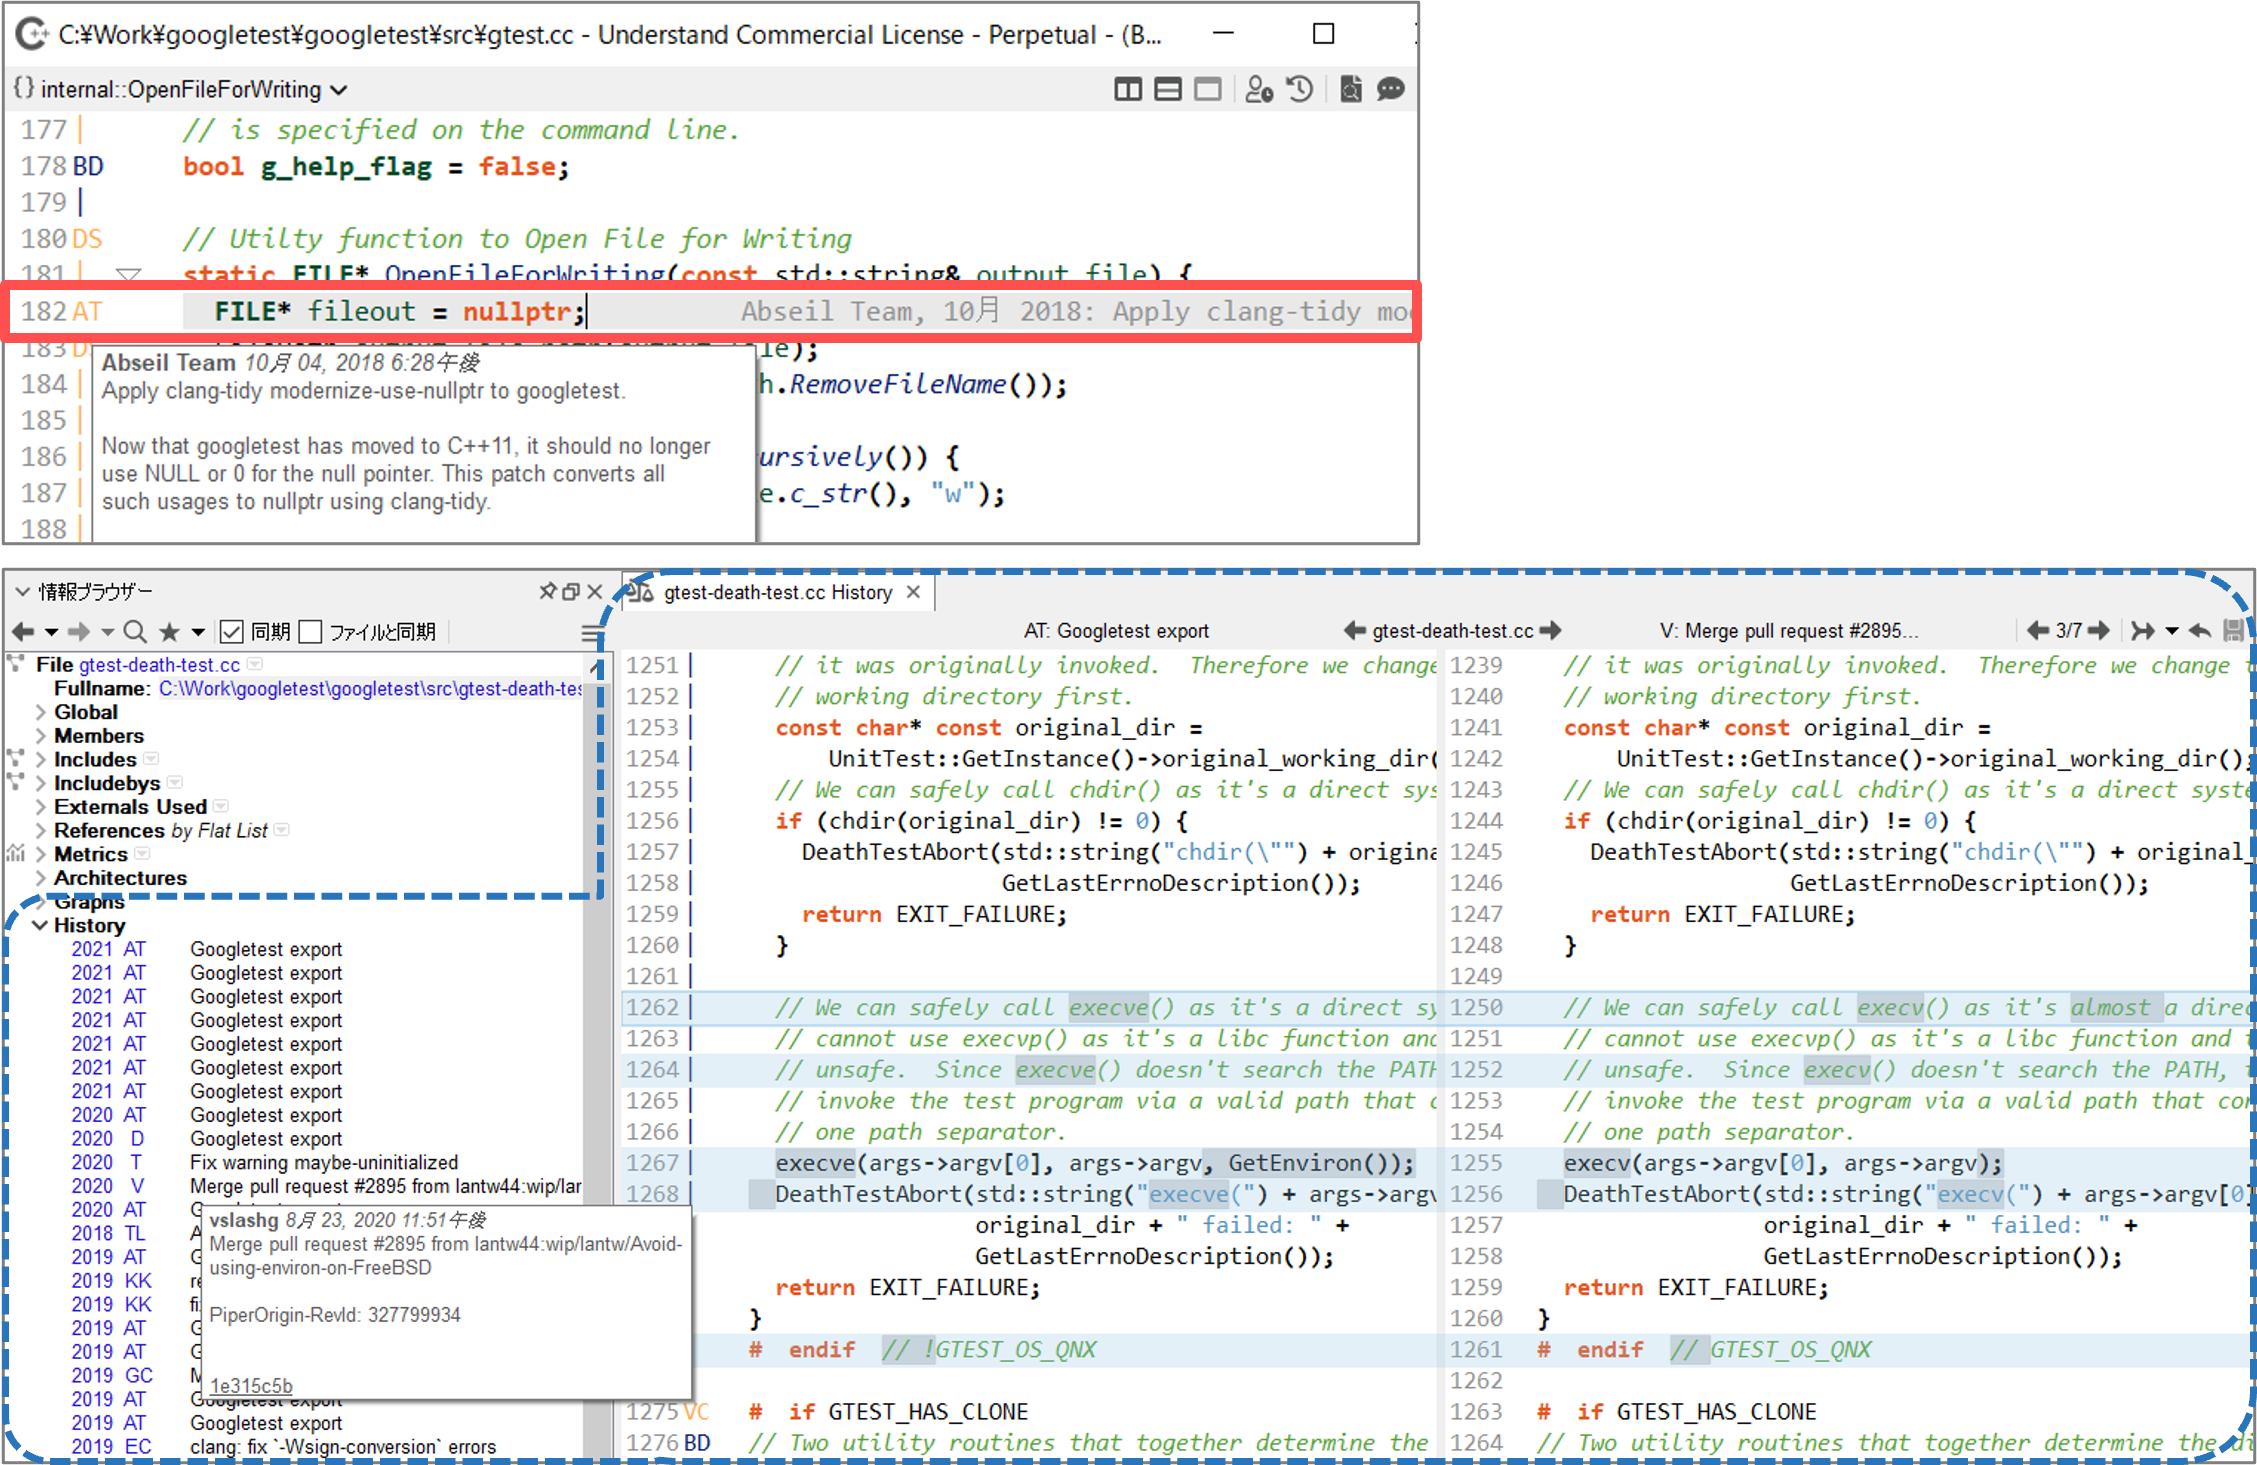Split editor horizontally into stacked panes
Screen dimensions: 2257x1465
(x=1167, y=90)
